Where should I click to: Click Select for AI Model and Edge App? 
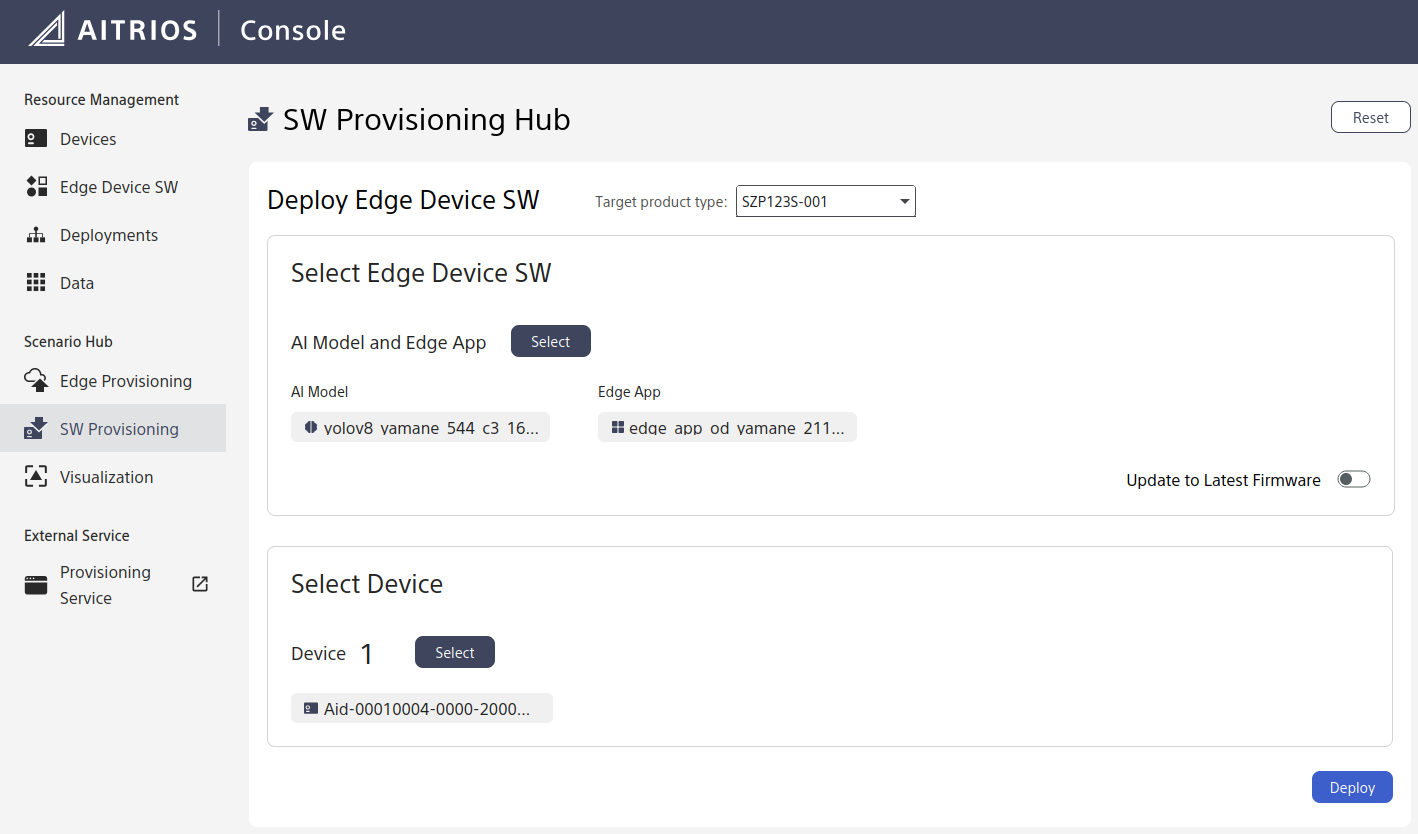click(551, 341)
